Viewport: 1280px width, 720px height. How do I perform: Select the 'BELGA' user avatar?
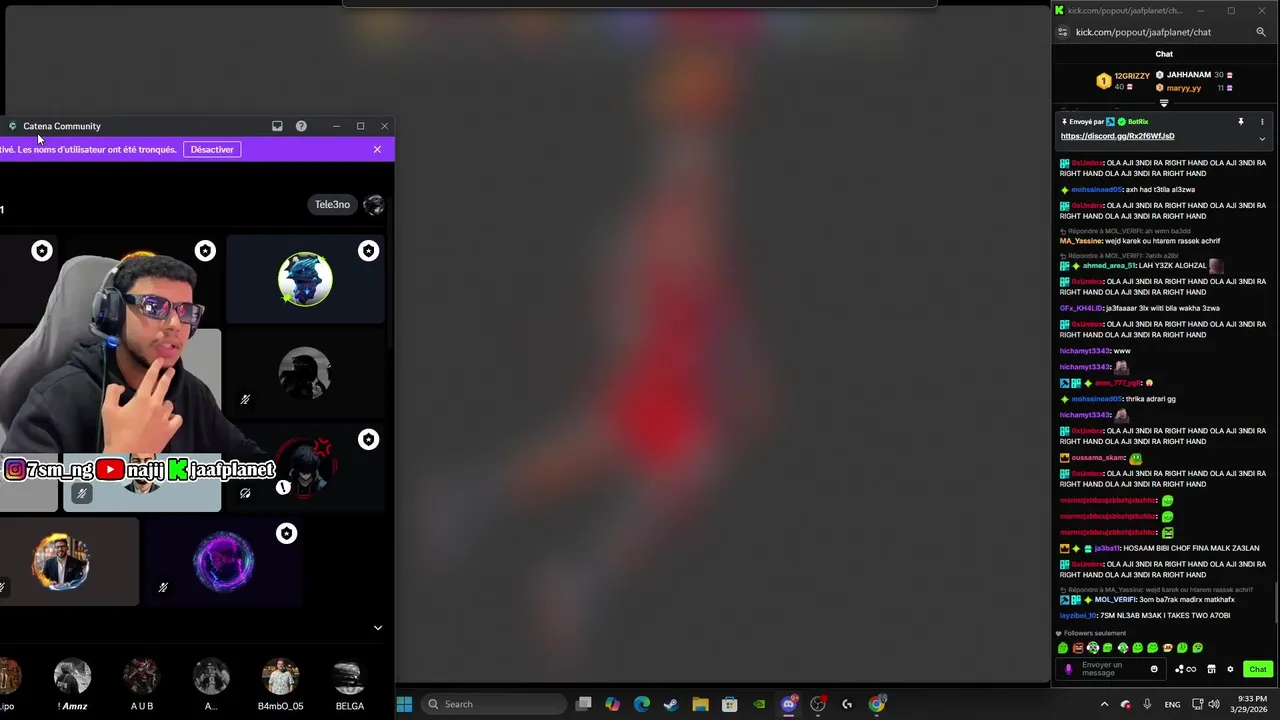tap(349, 677)
